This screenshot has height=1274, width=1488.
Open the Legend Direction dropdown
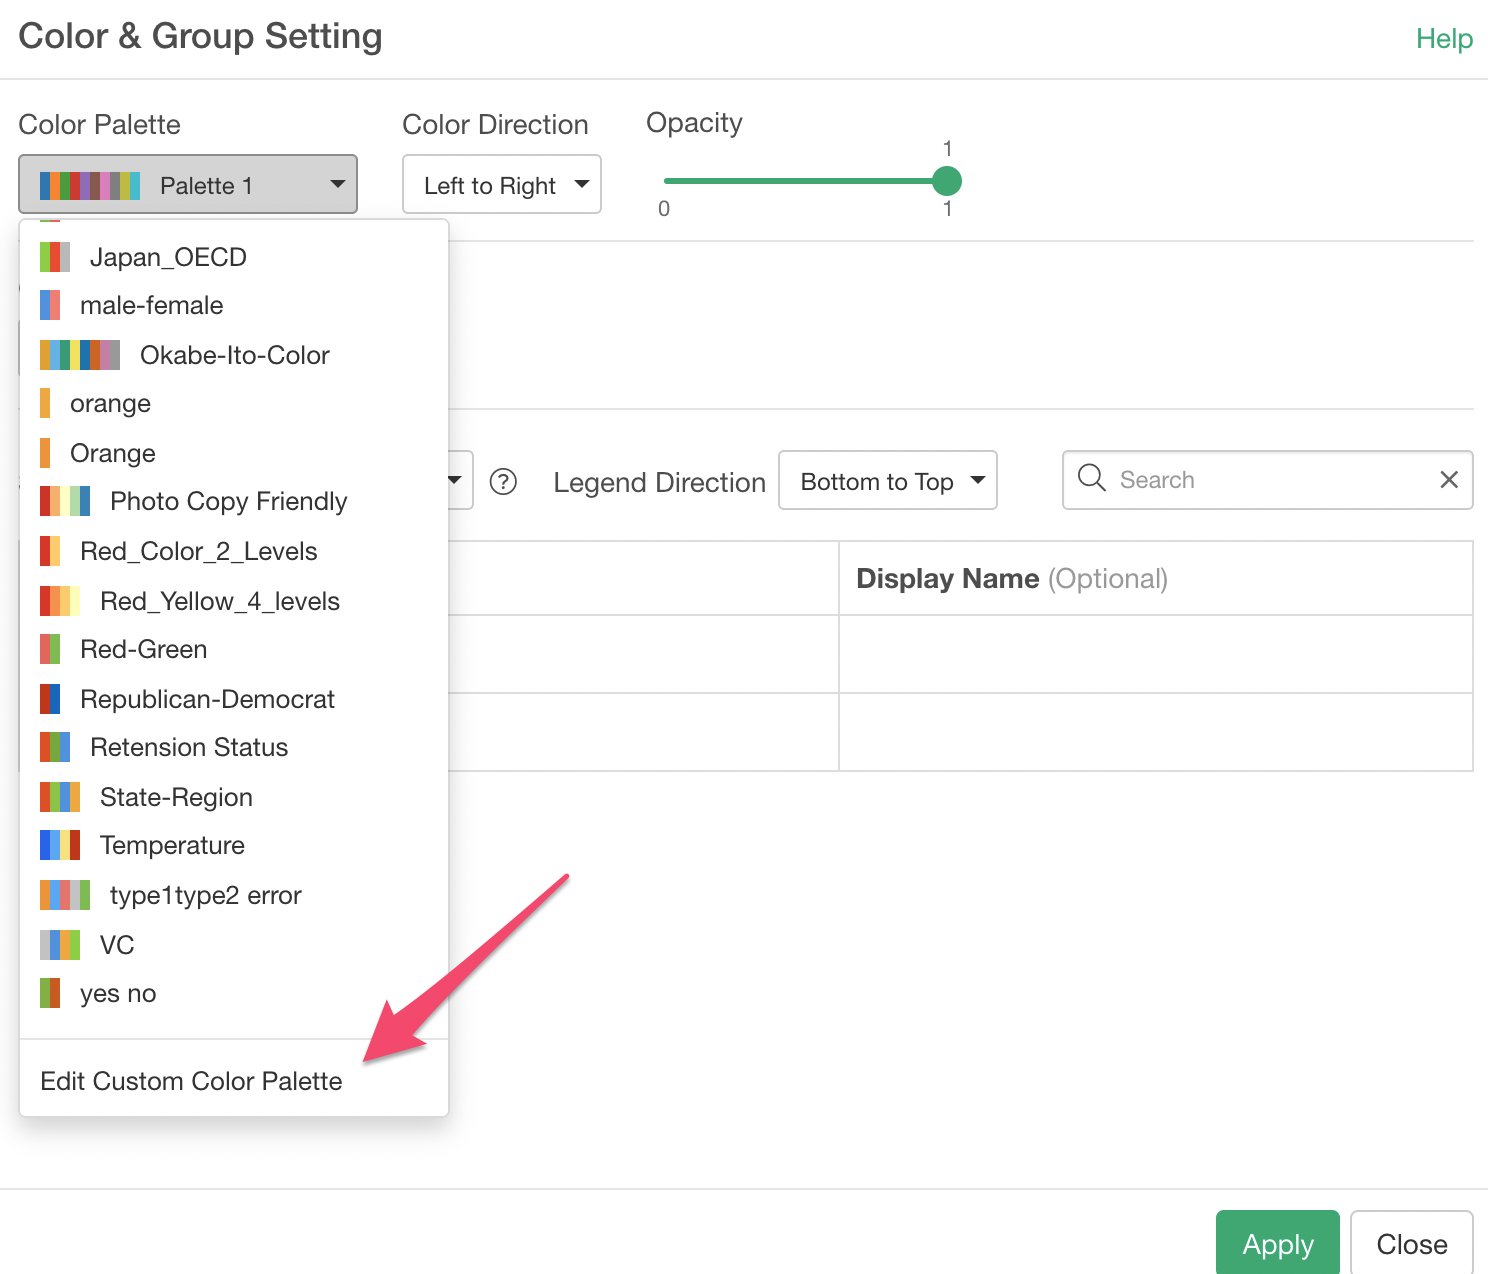pos(888,480)
